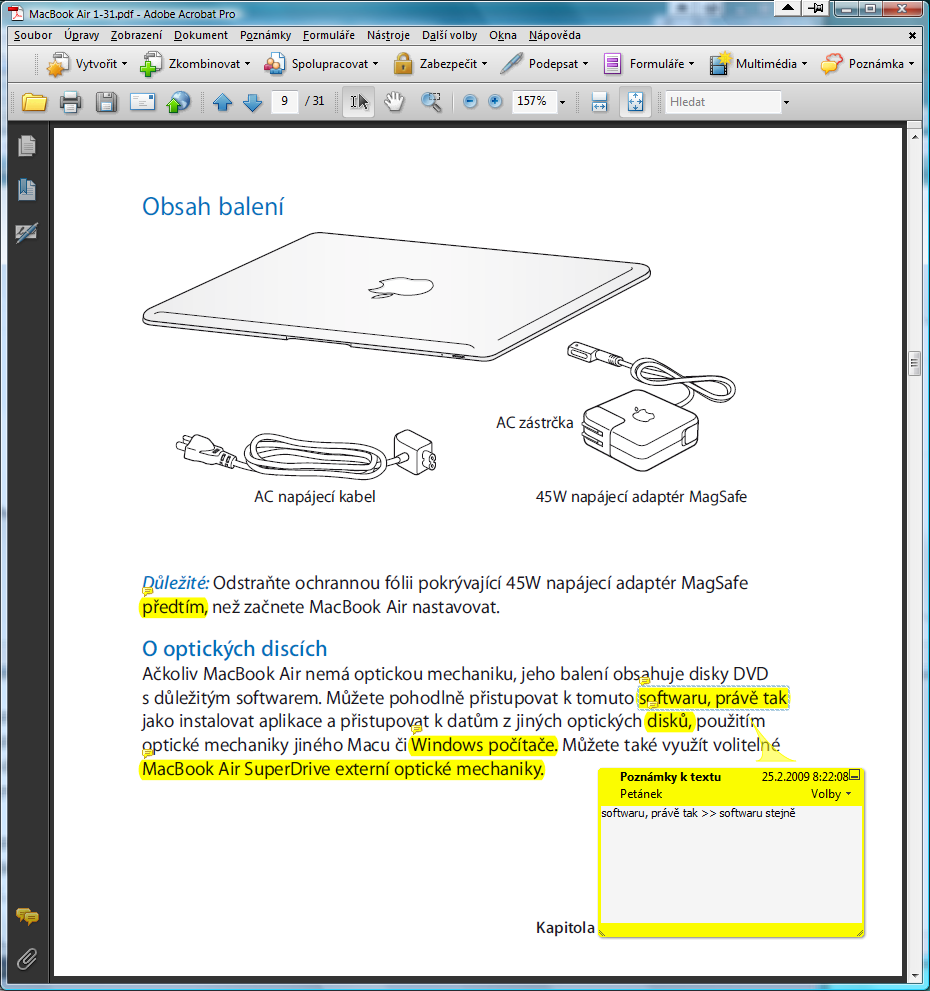
Task: Close the document with menu bar X
Action: (x=912, y=35)
